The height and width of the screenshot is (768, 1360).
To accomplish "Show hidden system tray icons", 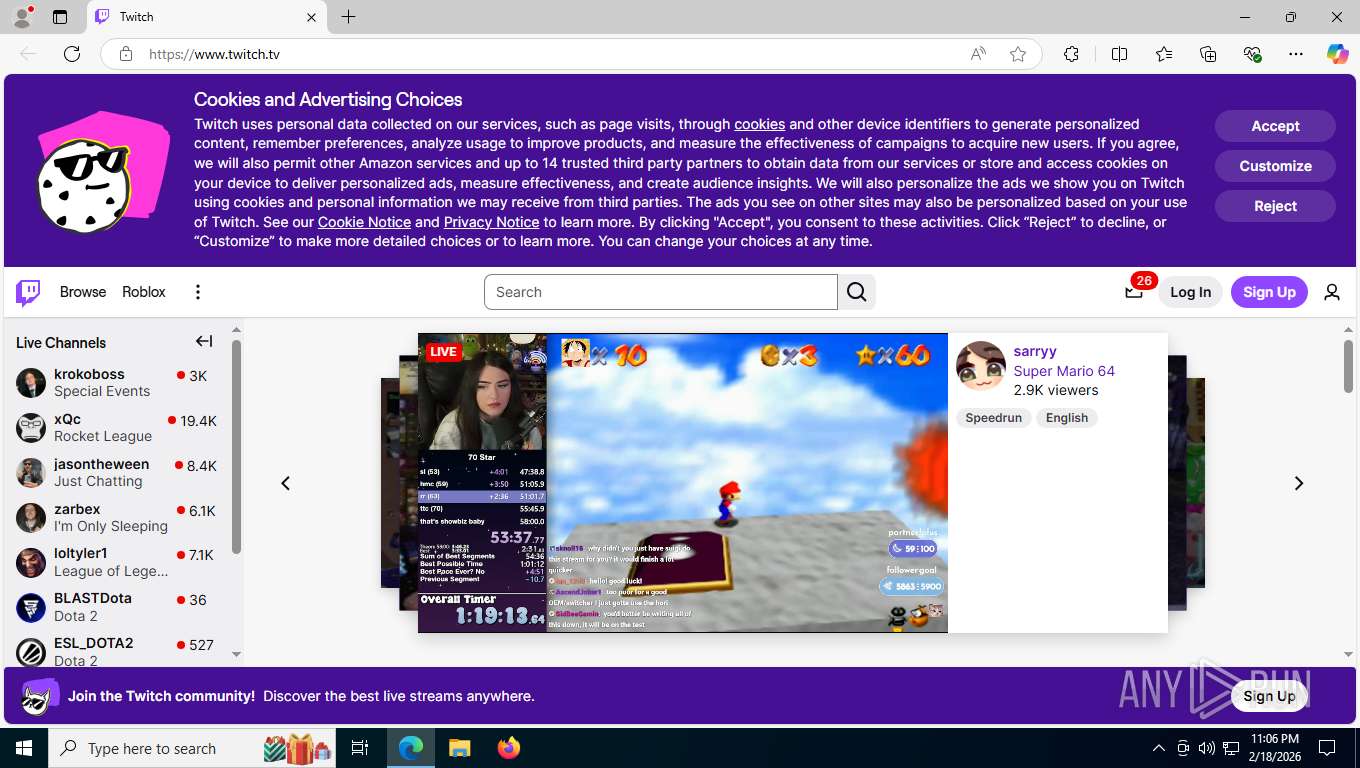I will [1159, 748].
